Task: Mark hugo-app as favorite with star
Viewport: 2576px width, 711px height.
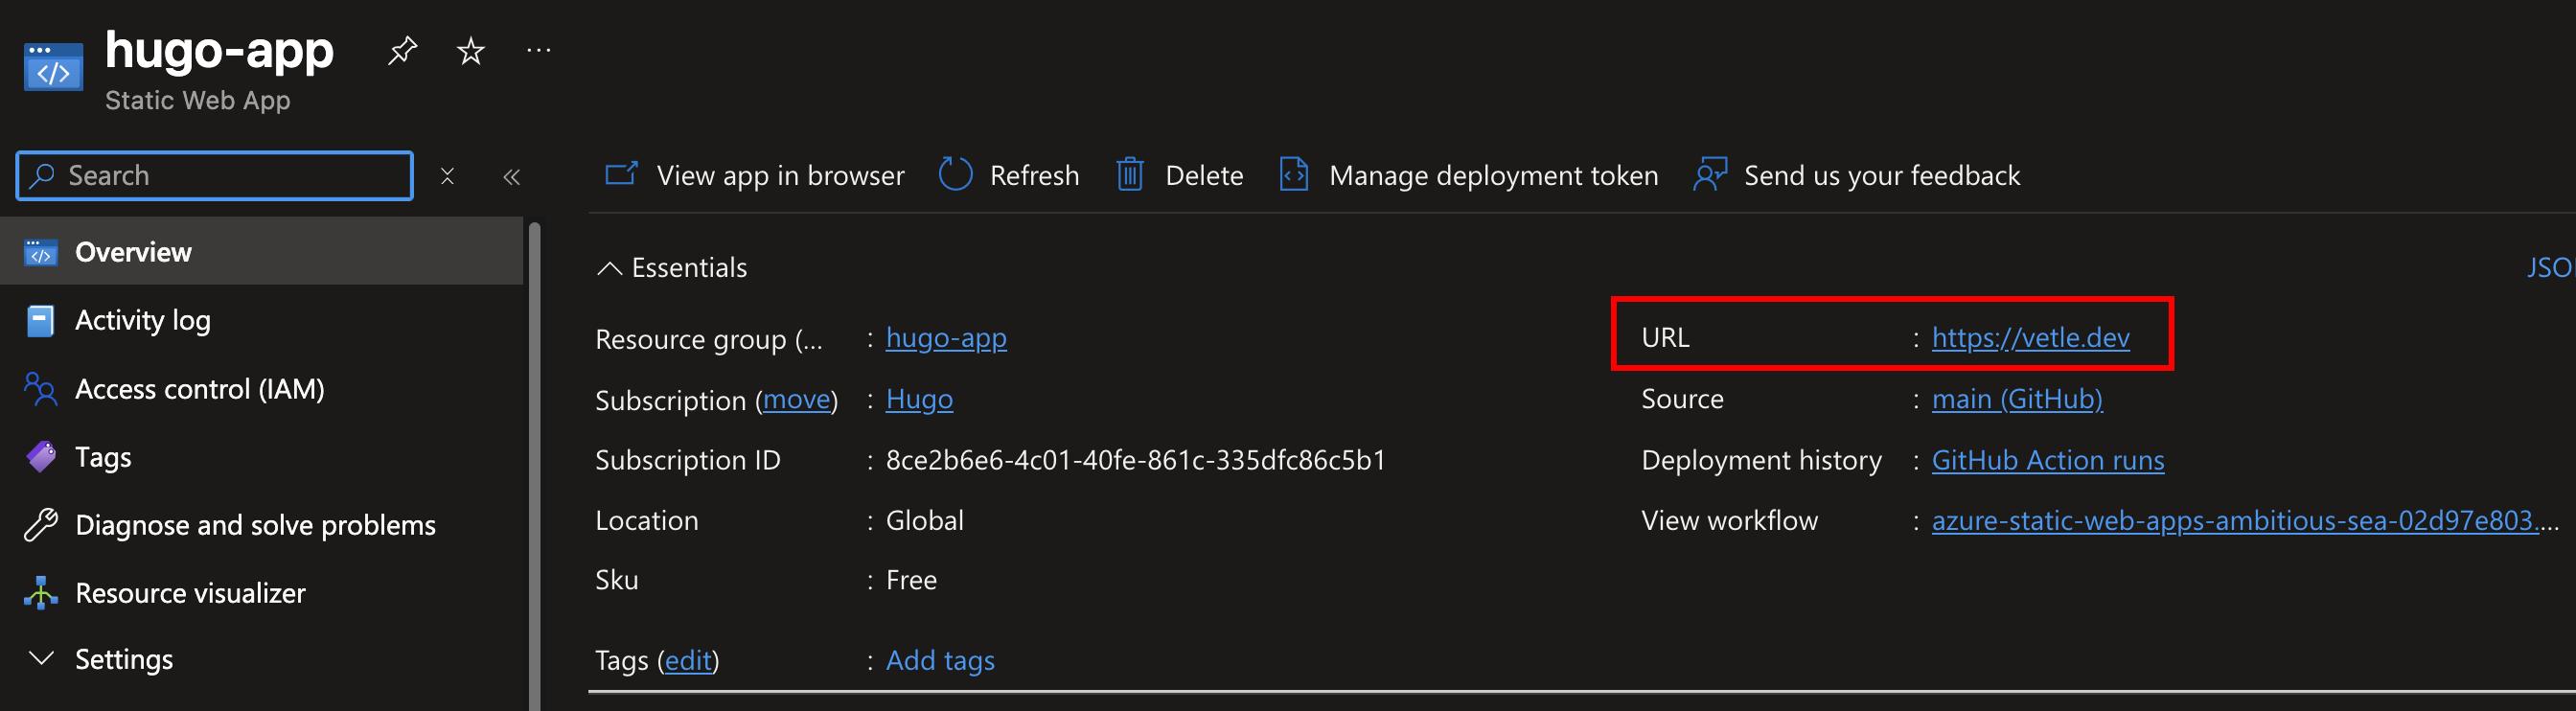Action: [470, 50]
